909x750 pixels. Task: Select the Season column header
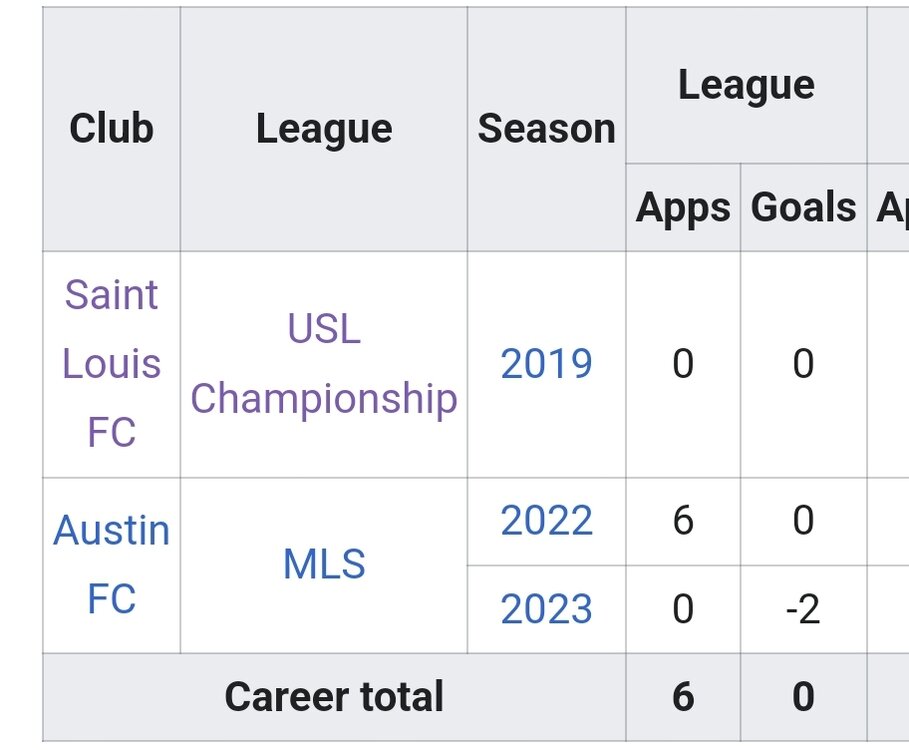546,128
